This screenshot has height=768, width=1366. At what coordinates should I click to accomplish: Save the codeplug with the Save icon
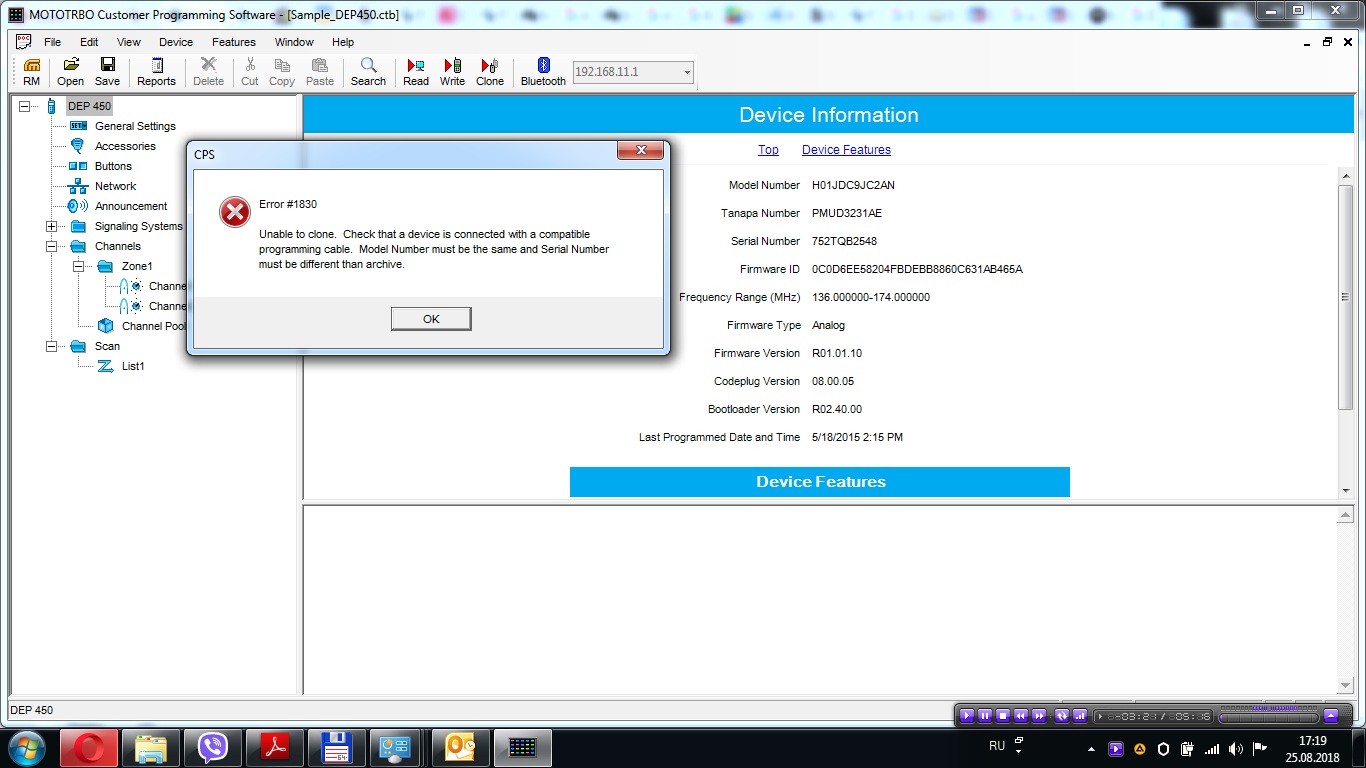107,72
